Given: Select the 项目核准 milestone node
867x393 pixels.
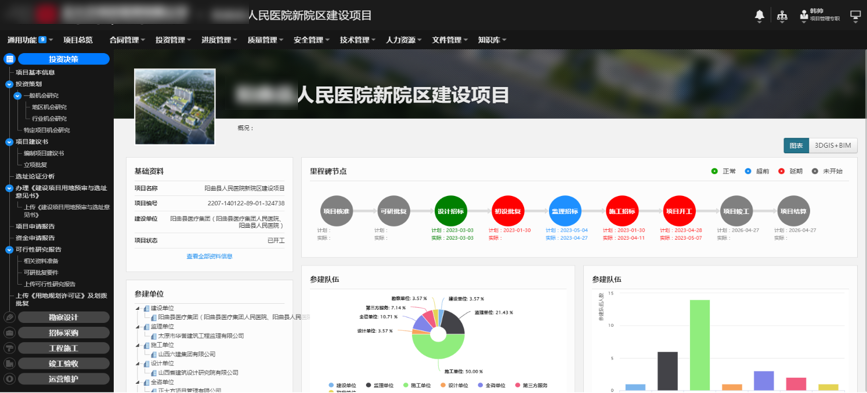Looking at the screenshot, I should pos(337,211).
